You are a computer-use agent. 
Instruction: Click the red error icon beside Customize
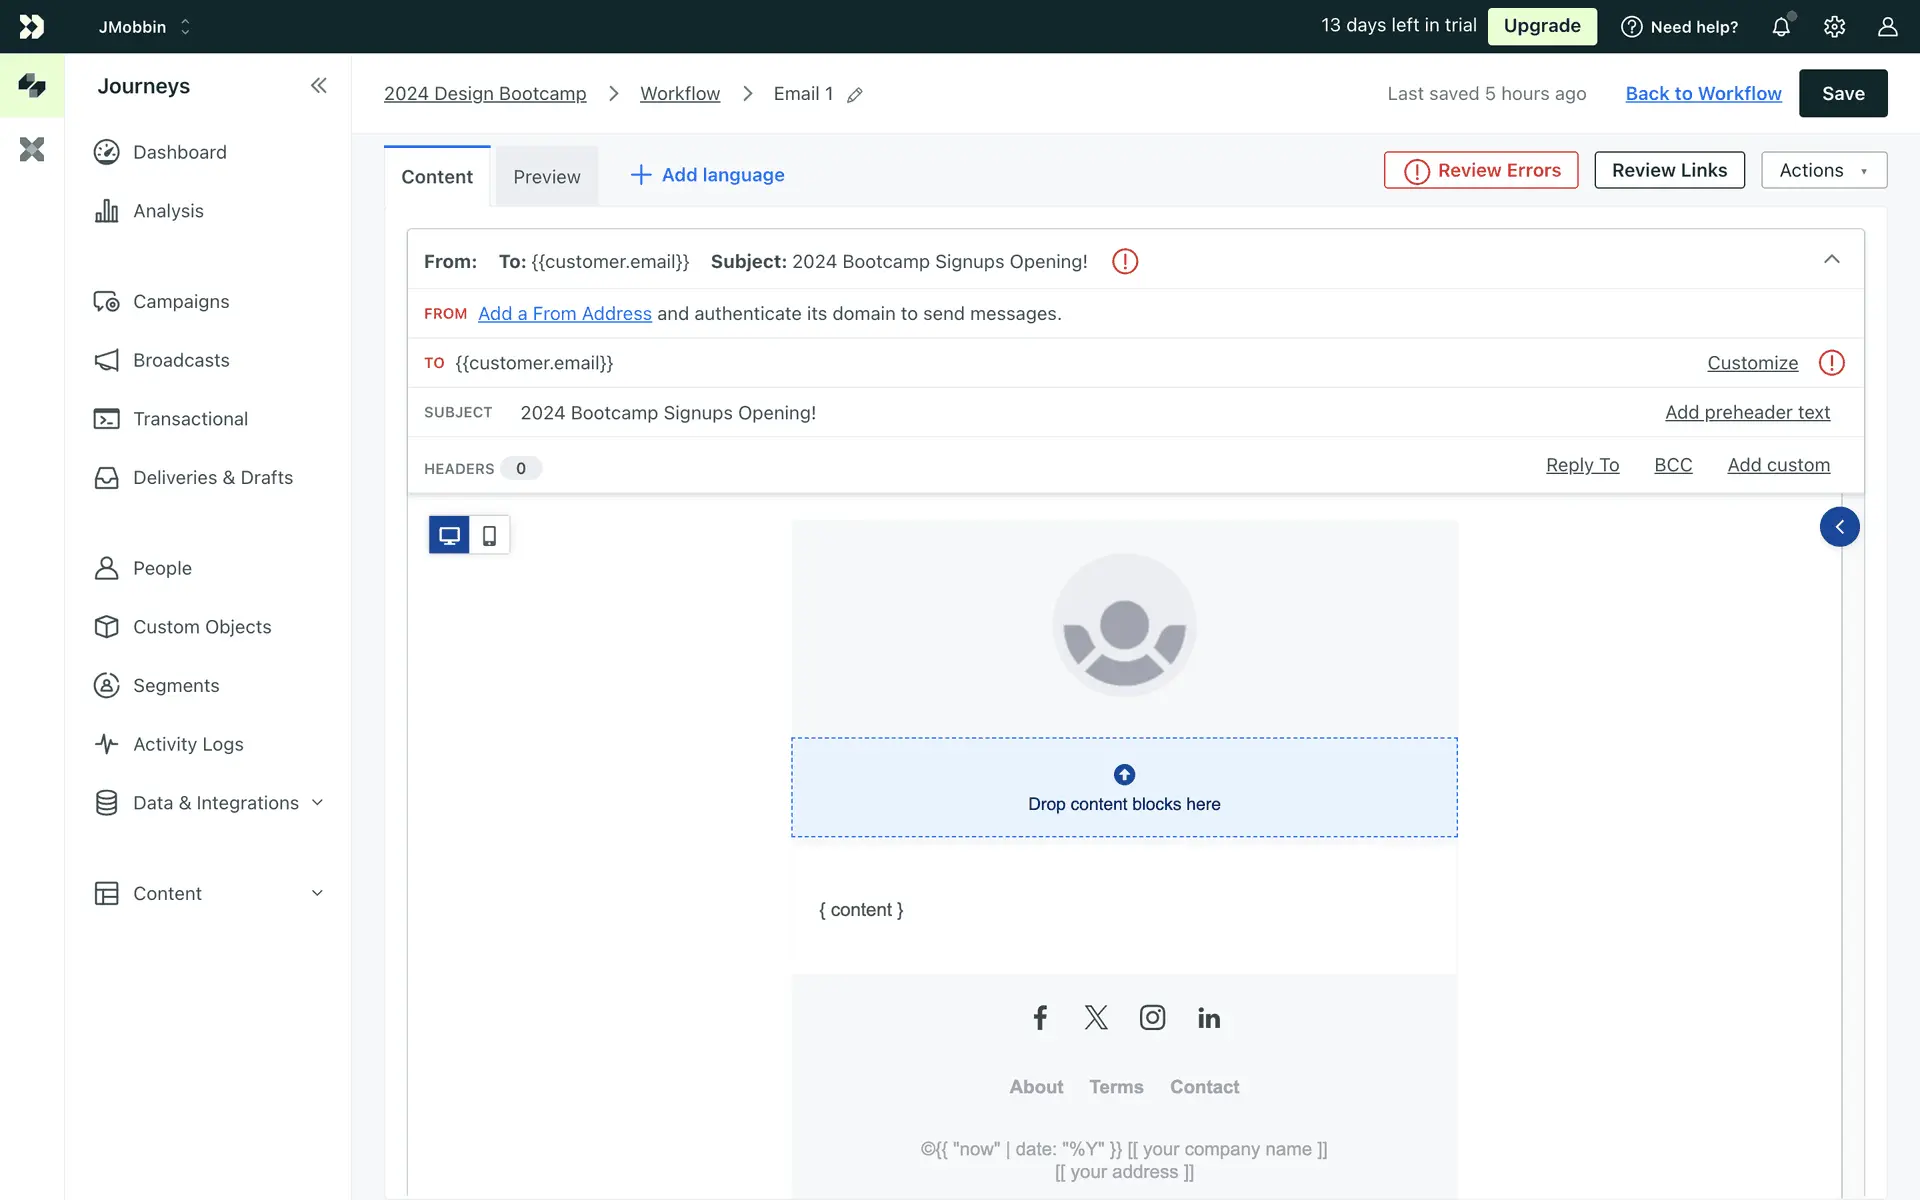(1831, 363)
